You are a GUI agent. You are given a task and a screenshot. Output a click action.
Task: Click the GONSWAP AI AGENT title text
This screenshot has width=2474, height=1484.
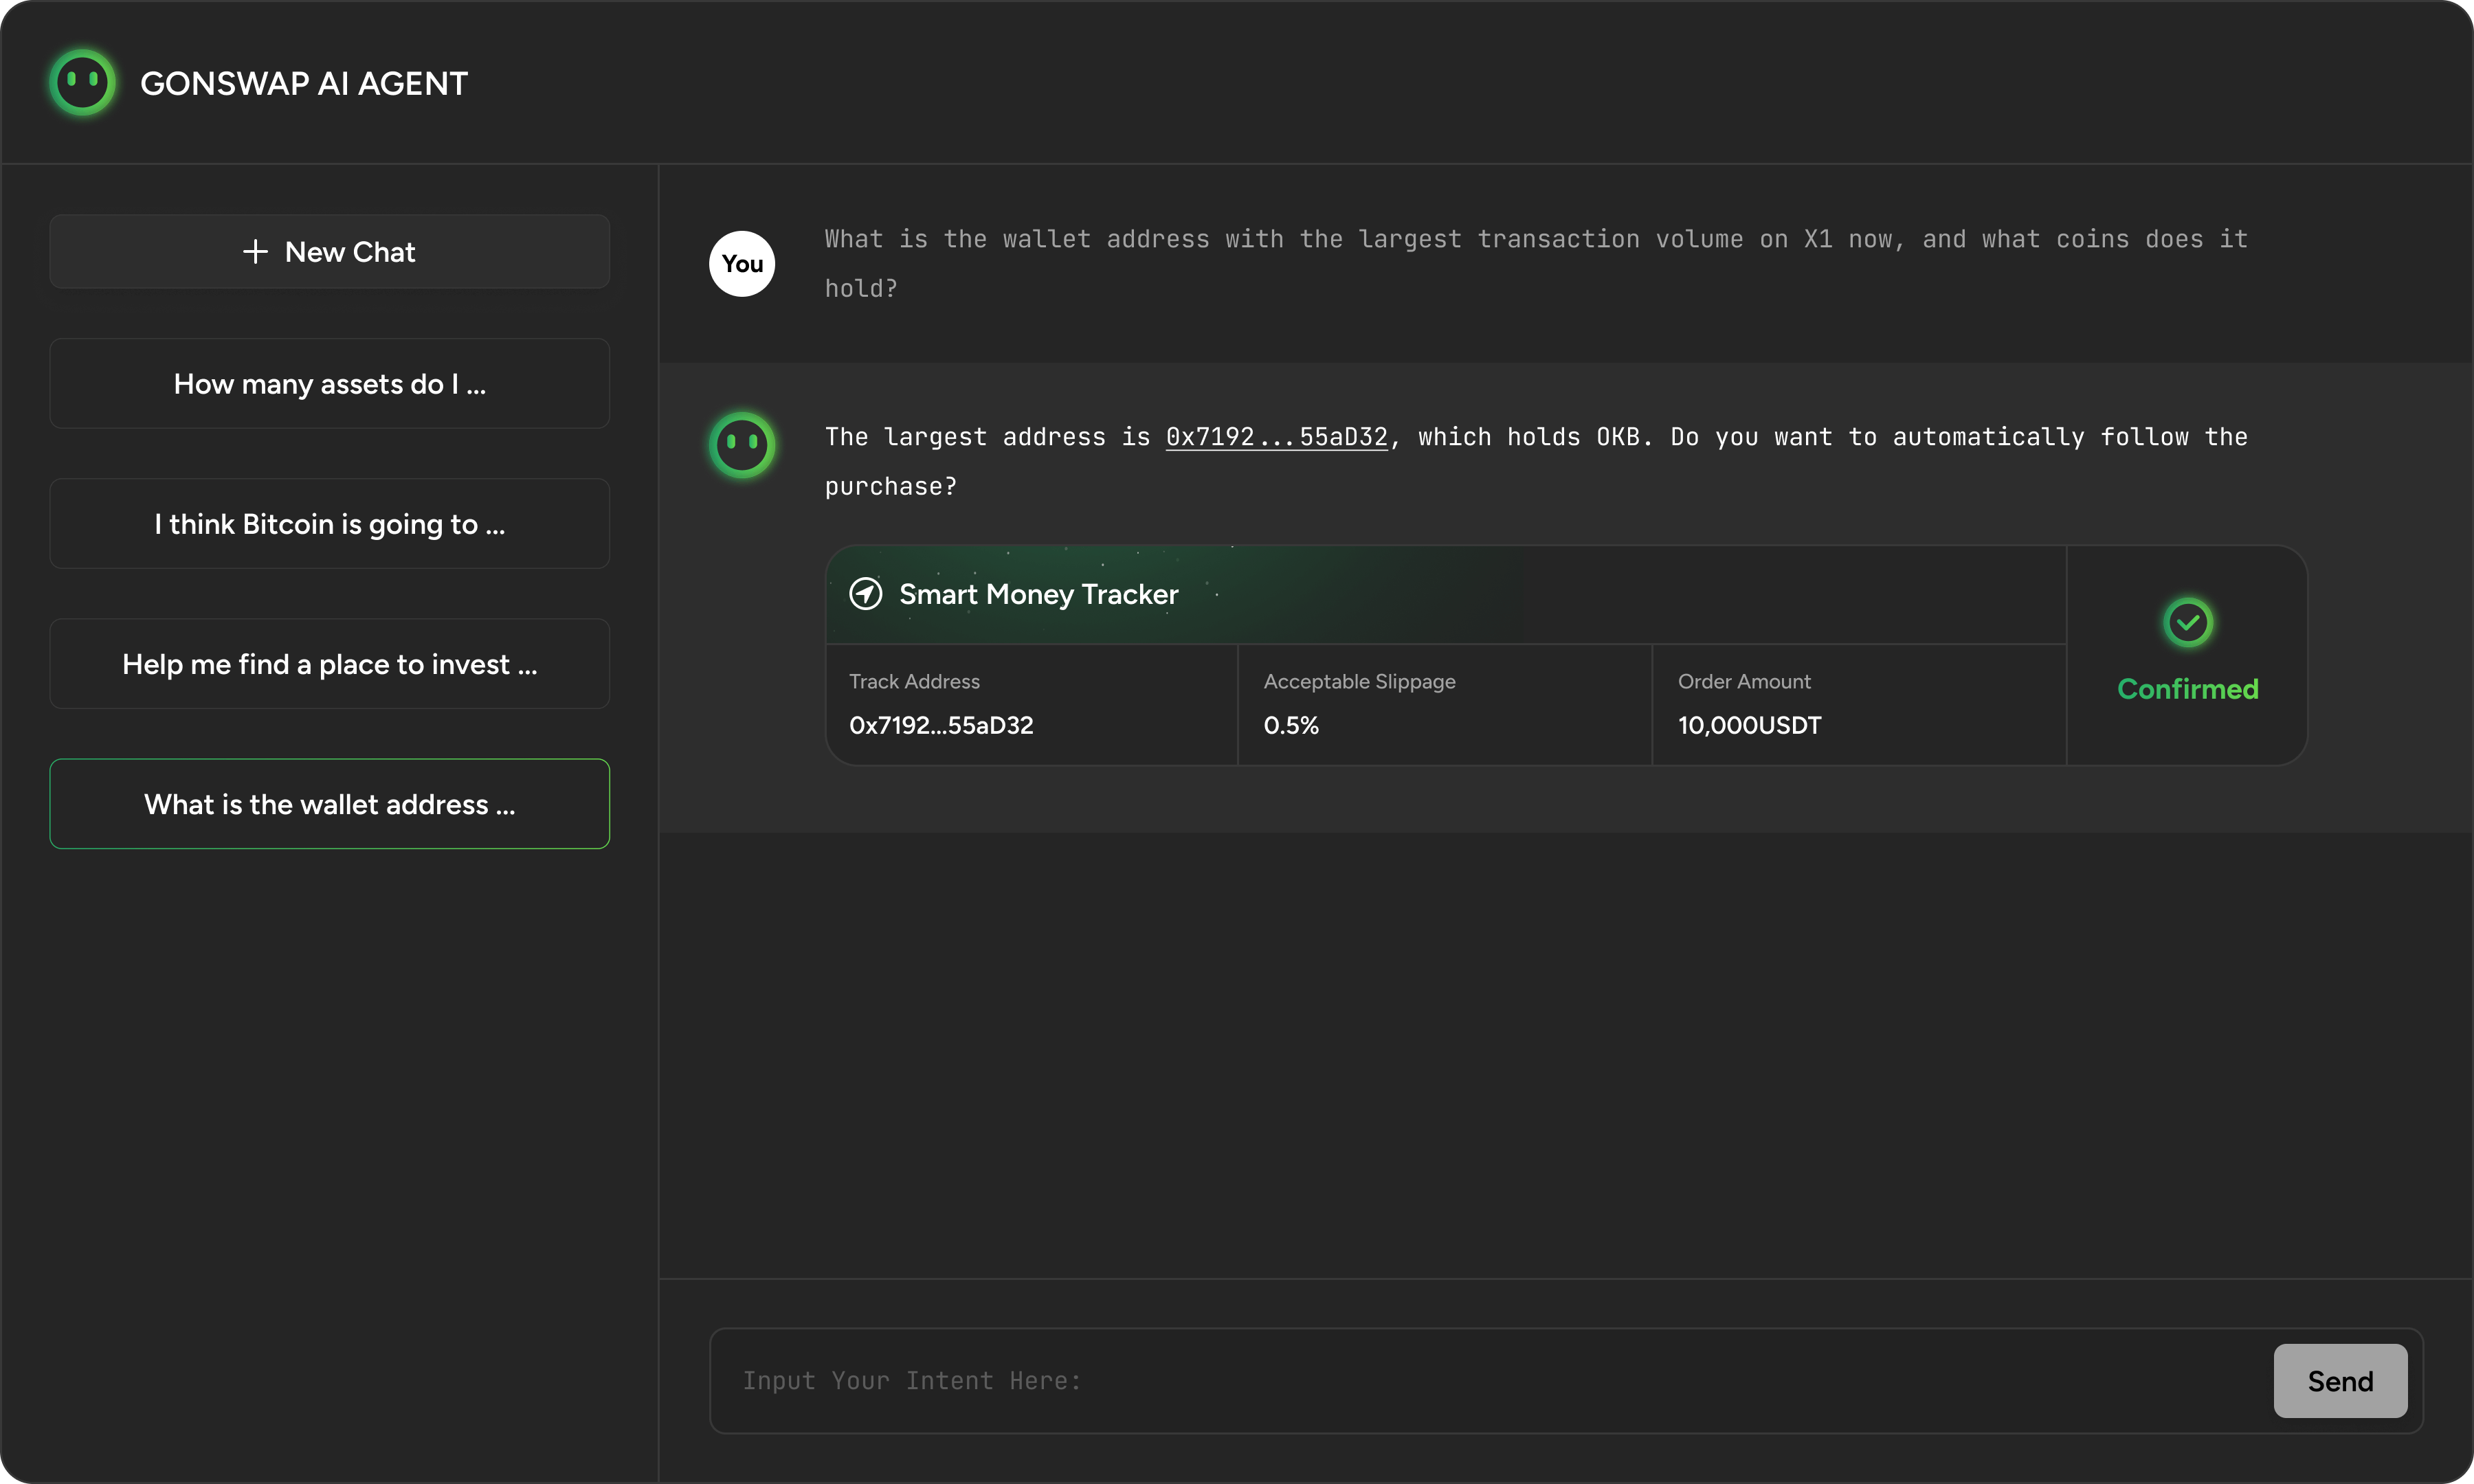[304, 84]
